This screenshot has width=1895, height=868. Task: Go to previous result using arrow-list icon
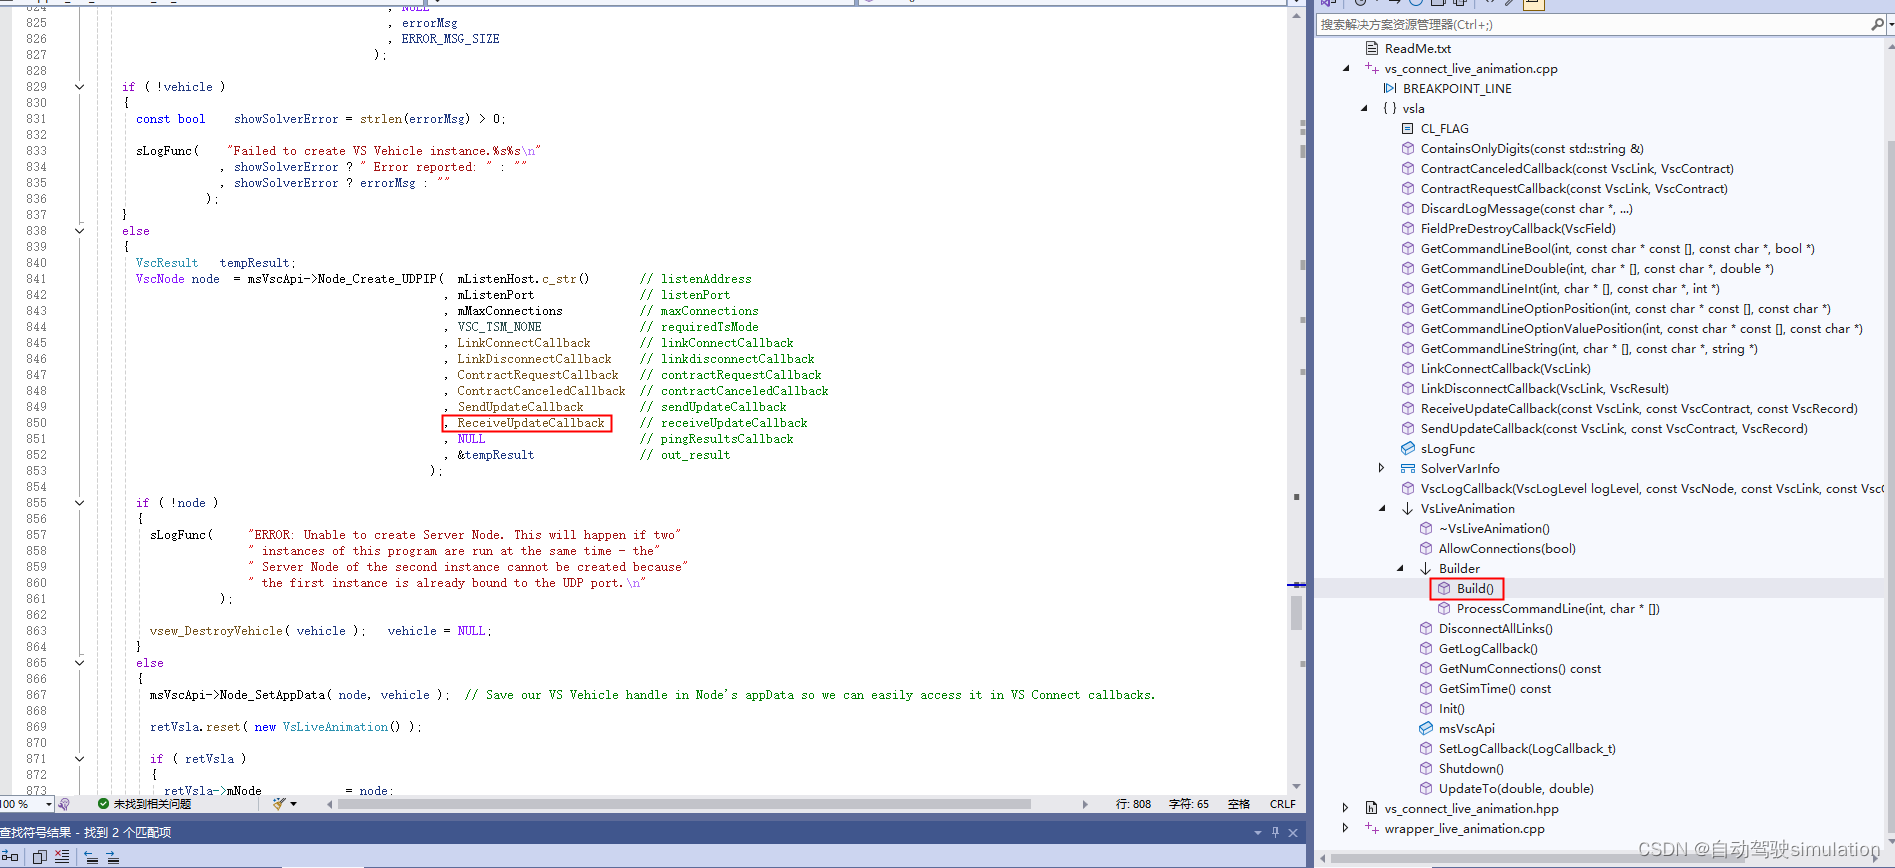pos(91,857)
